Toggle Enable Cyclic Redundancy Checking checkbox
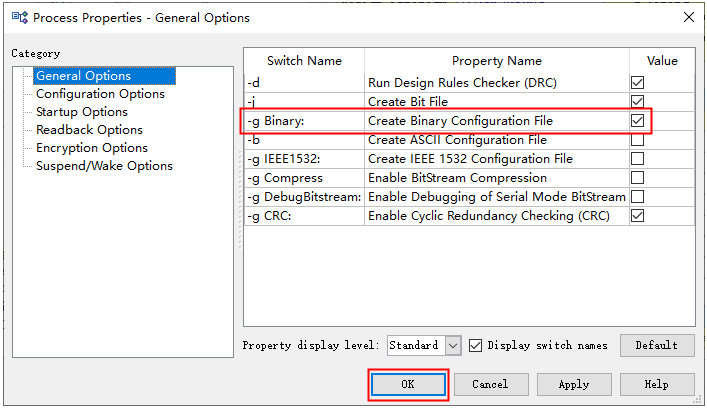 click(637, 216)
